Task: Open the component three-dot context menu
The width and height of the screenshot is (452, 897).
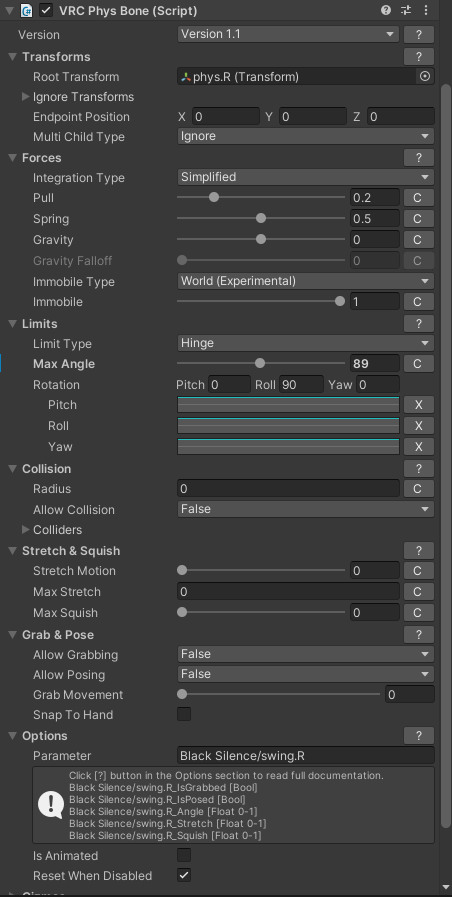Action: 426,10
